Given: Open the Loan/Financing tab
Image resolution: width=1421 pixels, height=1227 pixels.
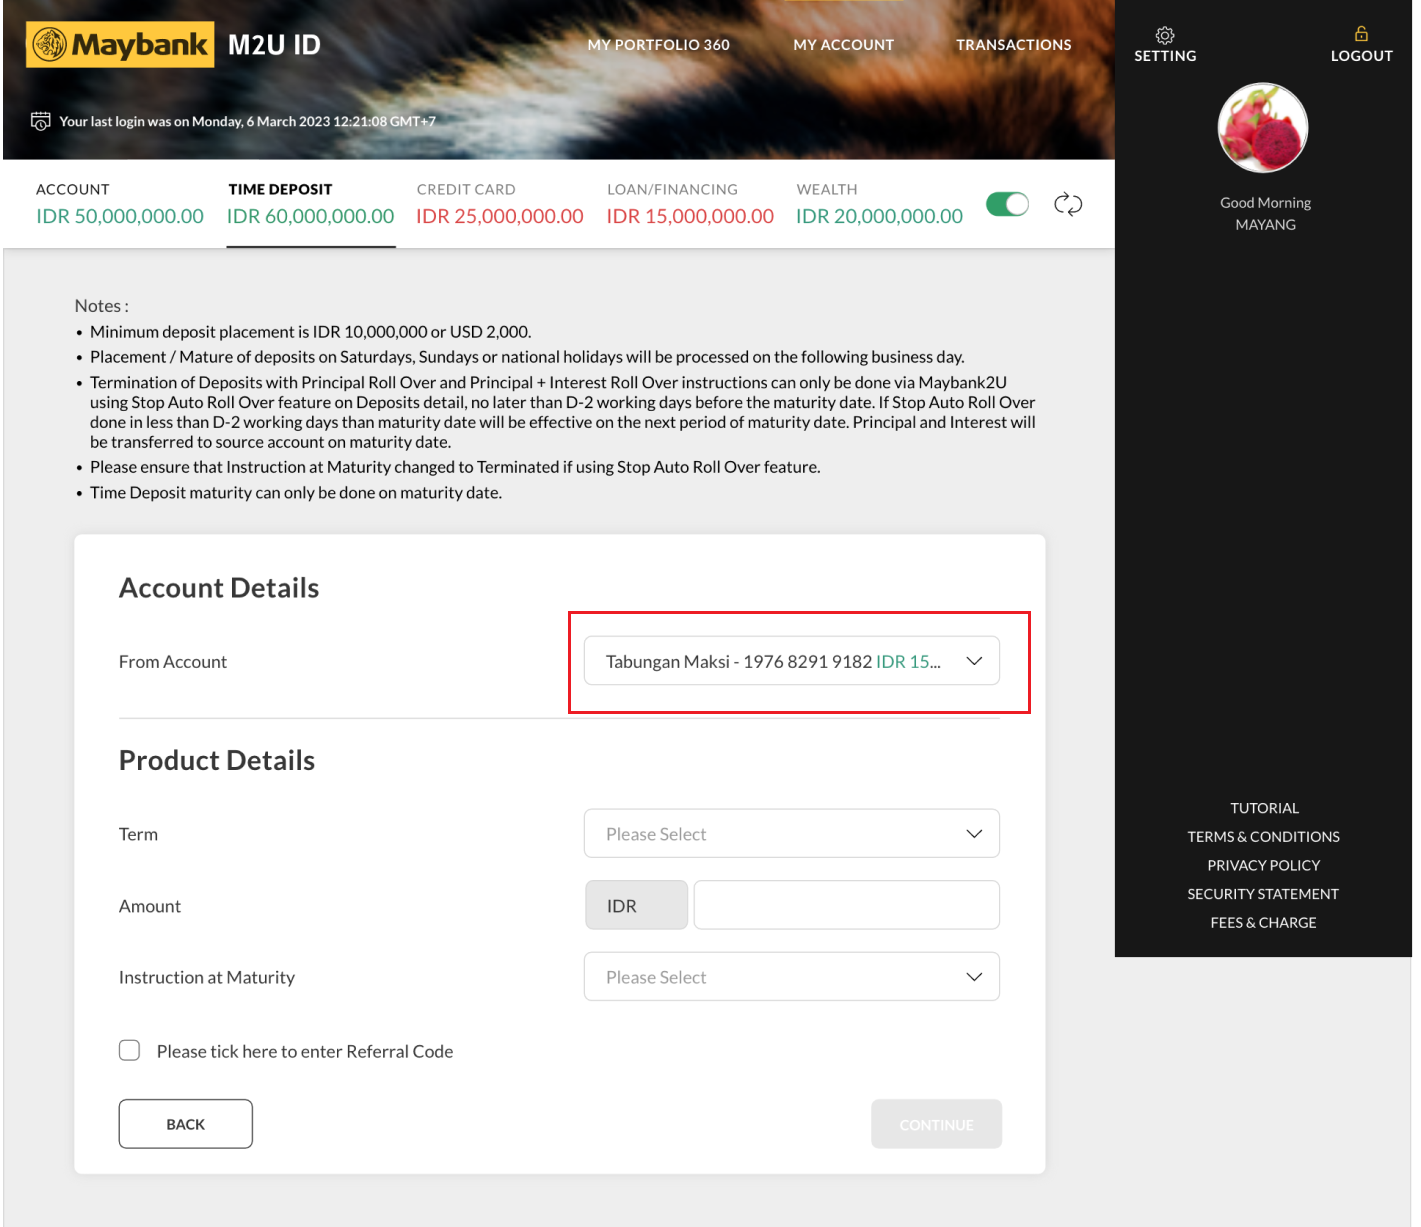Looking at the screenshot, I should 690,204.
